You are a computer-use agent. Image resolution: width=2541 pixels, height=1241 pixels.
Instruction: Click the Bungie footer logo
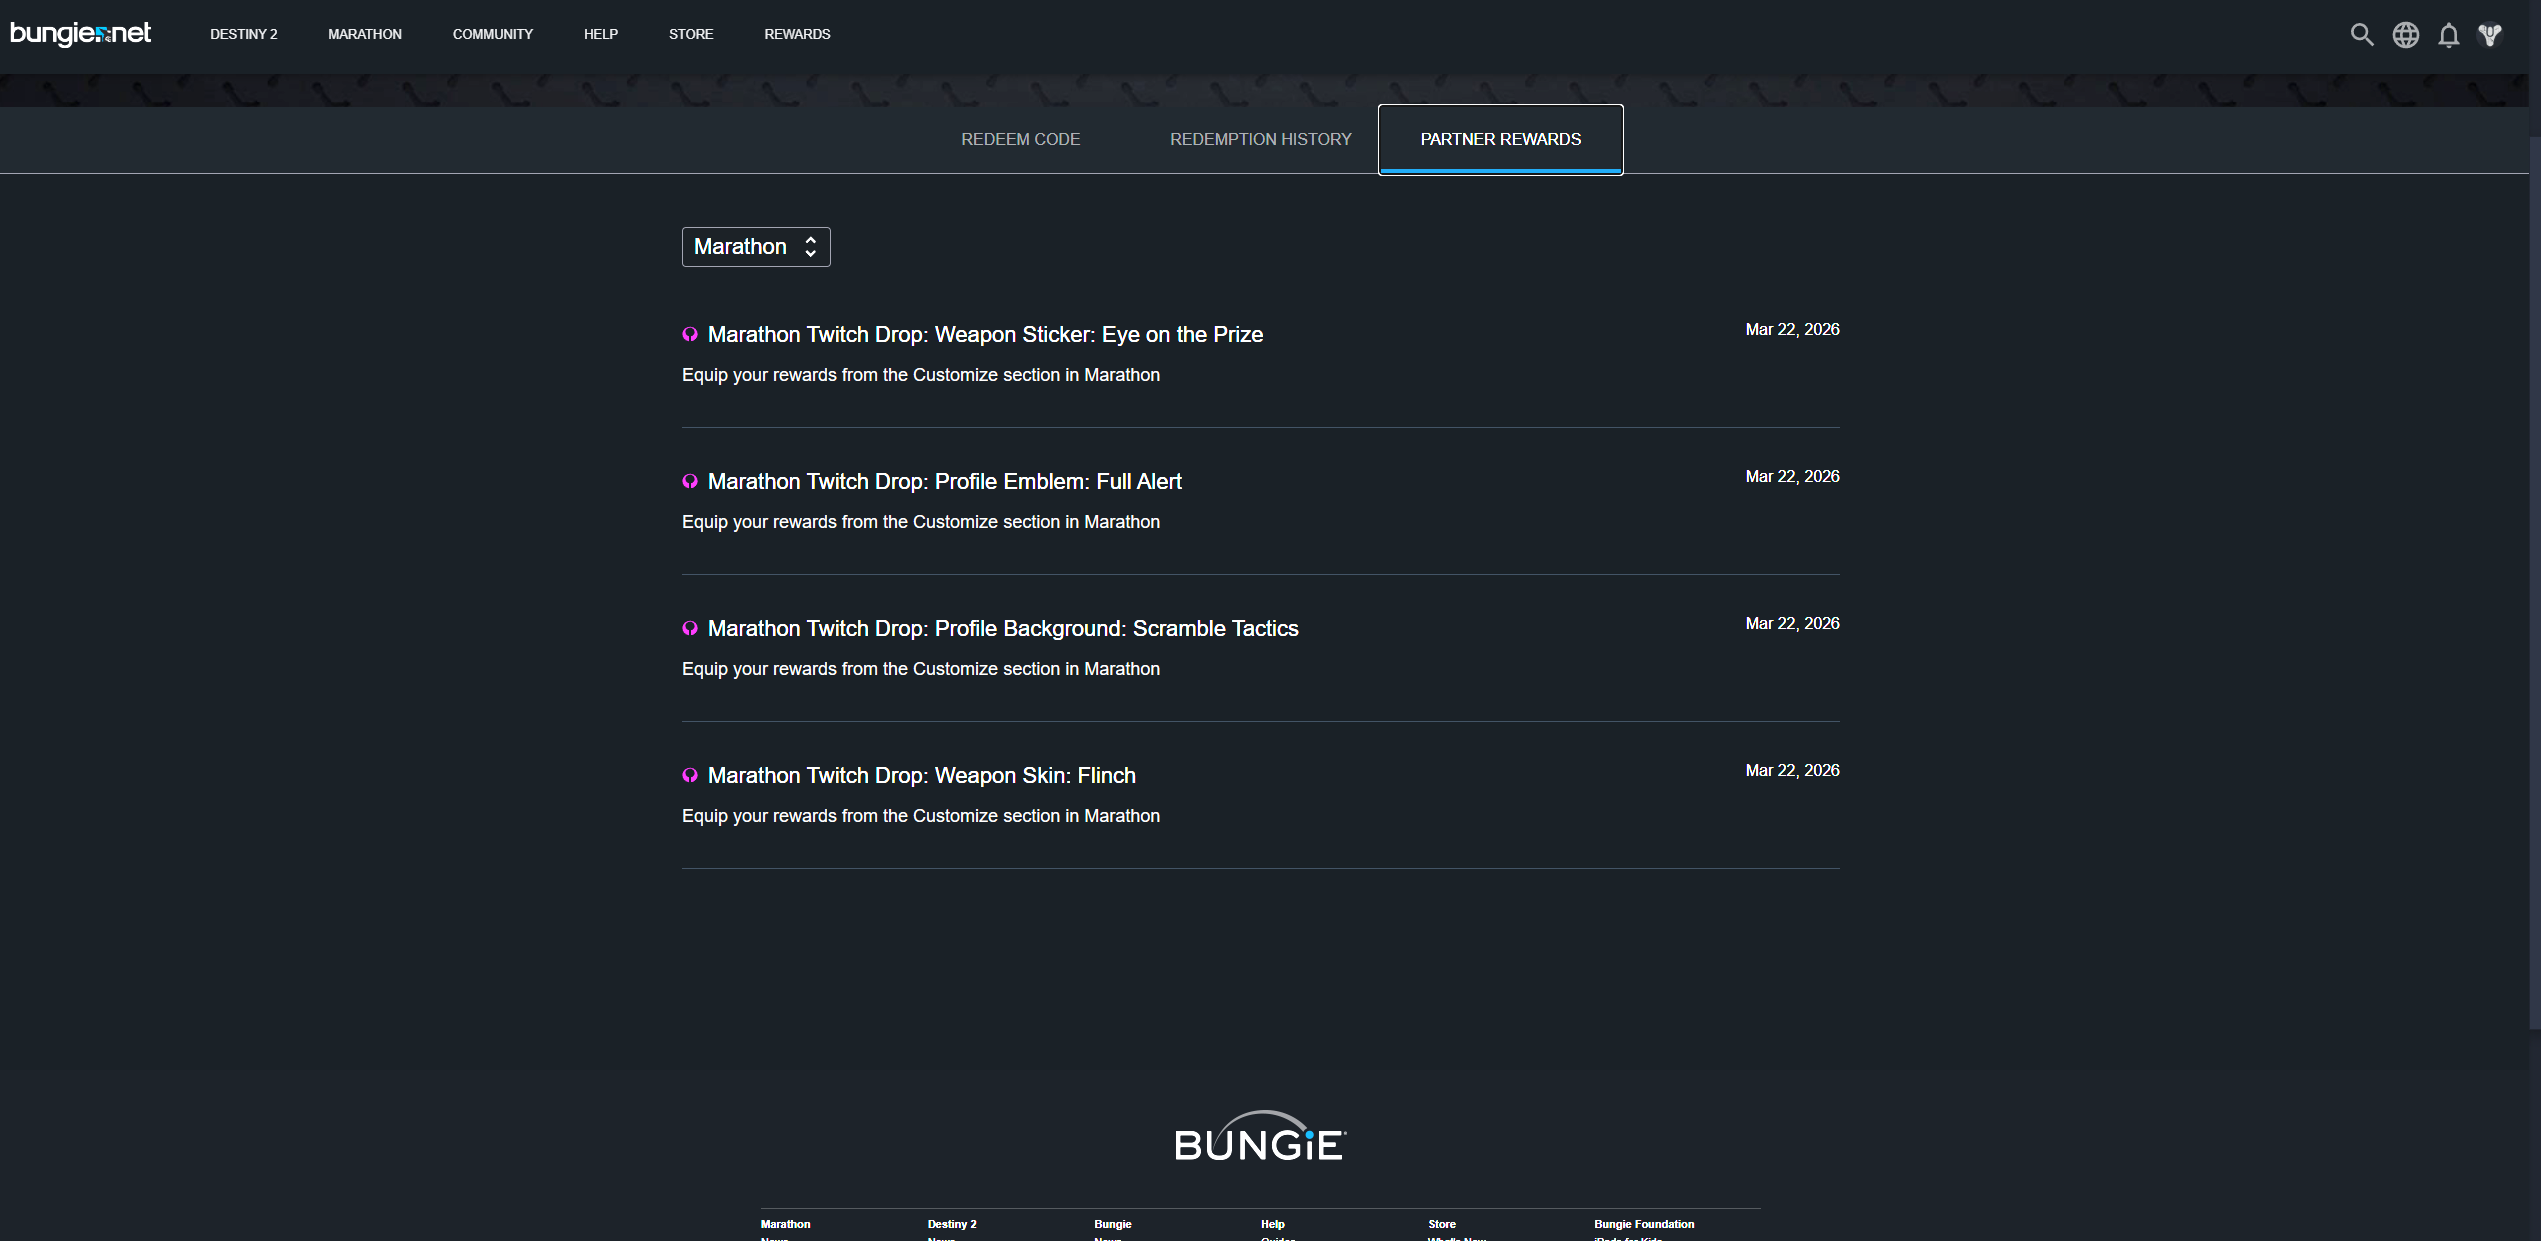[x=1260, y=1138]
